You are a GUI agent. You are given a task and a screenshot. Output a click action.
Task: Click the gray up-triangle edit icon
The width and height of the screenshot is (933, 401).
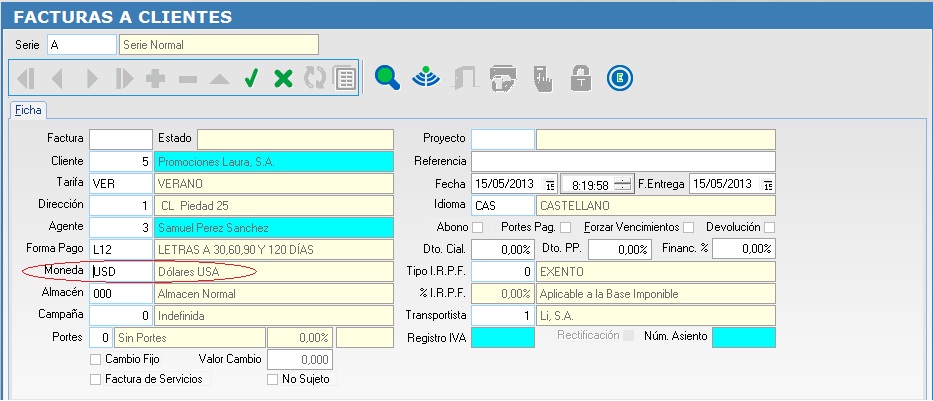pyautogui.click(x=220, y=79)
